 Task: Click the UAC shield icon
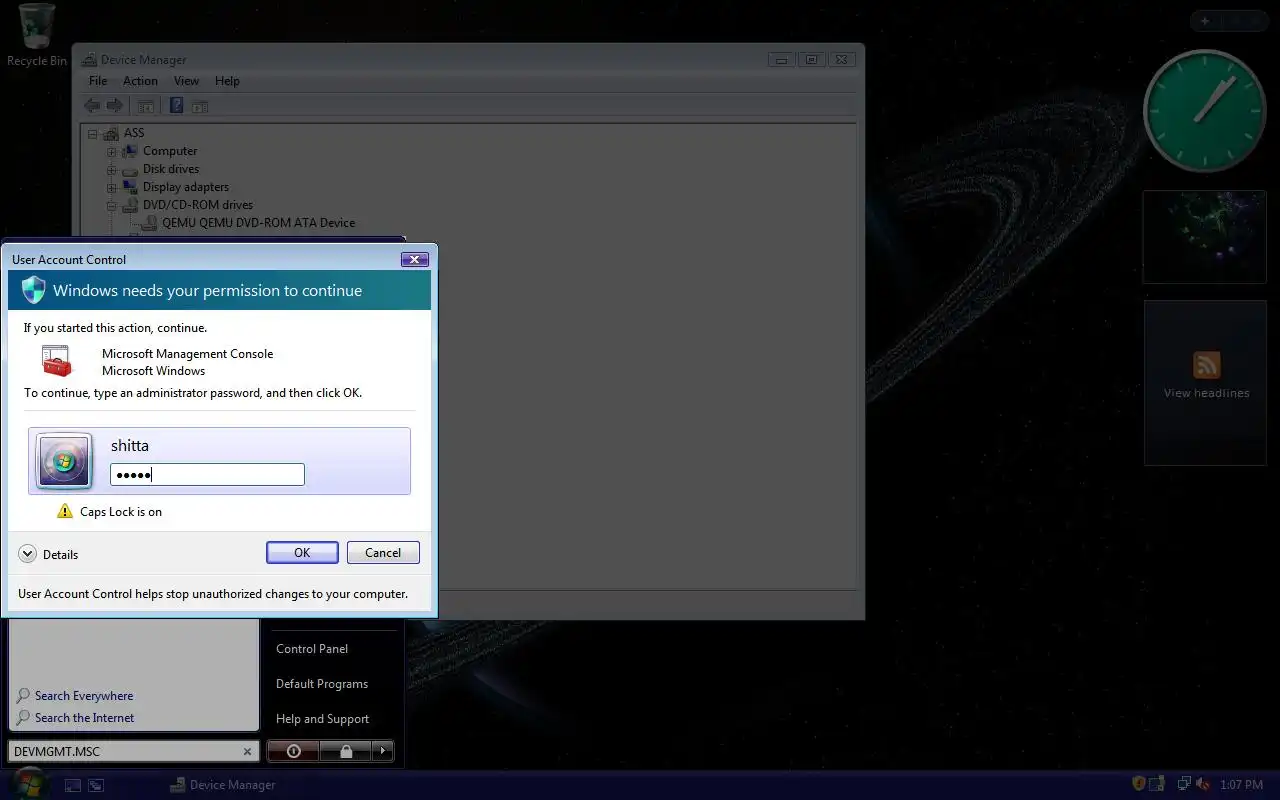(34, 290)
